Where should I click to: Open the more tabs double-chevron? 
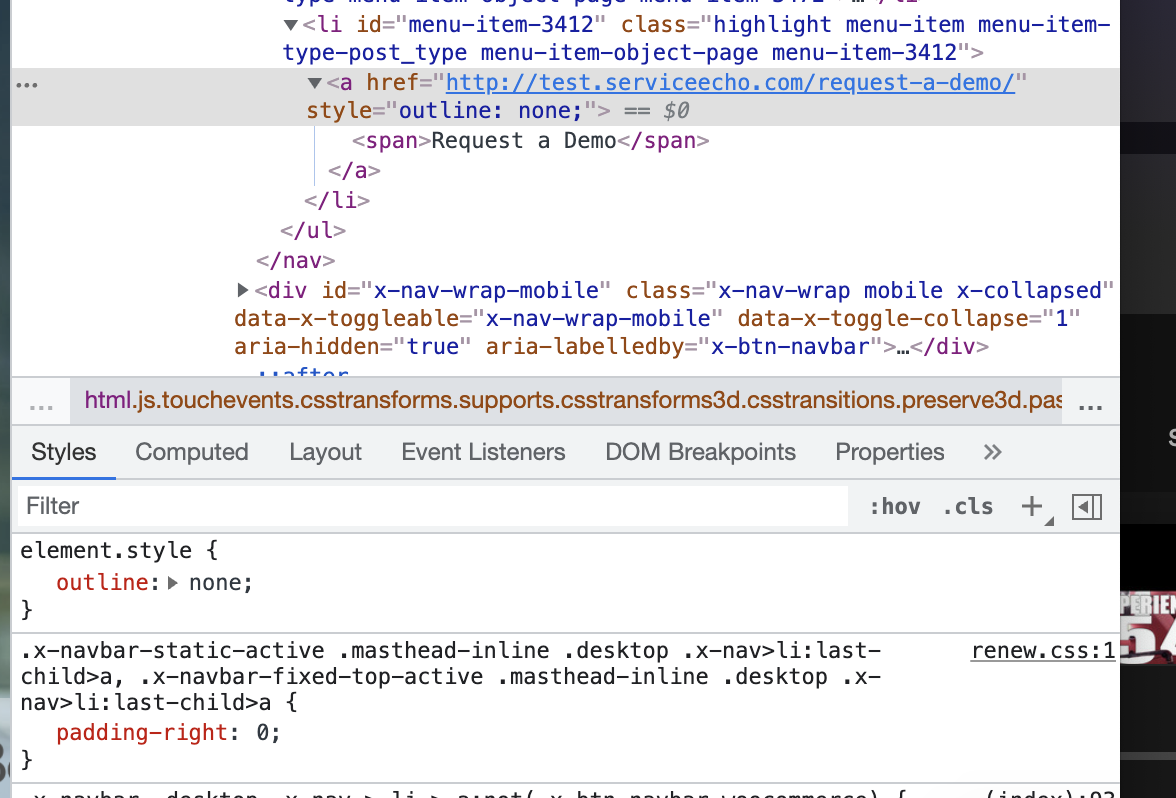click(x=992, y=452)
